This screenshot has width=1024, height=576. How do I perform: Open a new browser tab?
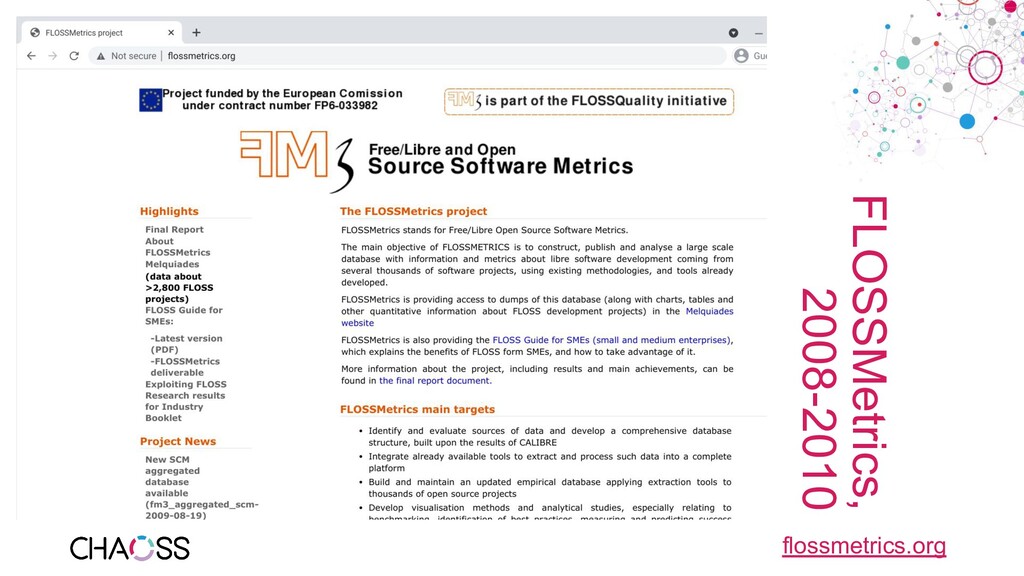(x=196, y=32)
